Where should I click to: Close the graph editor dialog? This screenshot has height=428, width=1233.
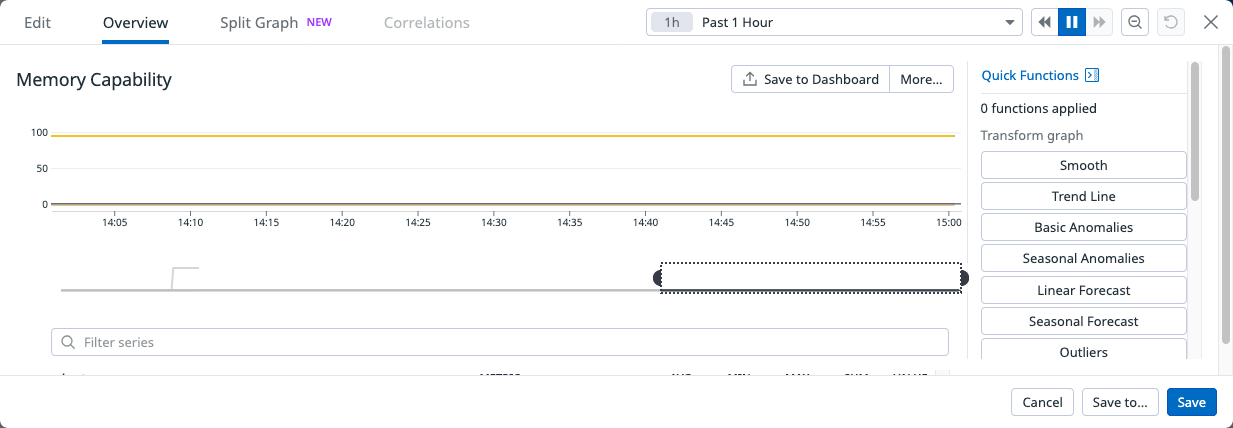(1210, 22)
